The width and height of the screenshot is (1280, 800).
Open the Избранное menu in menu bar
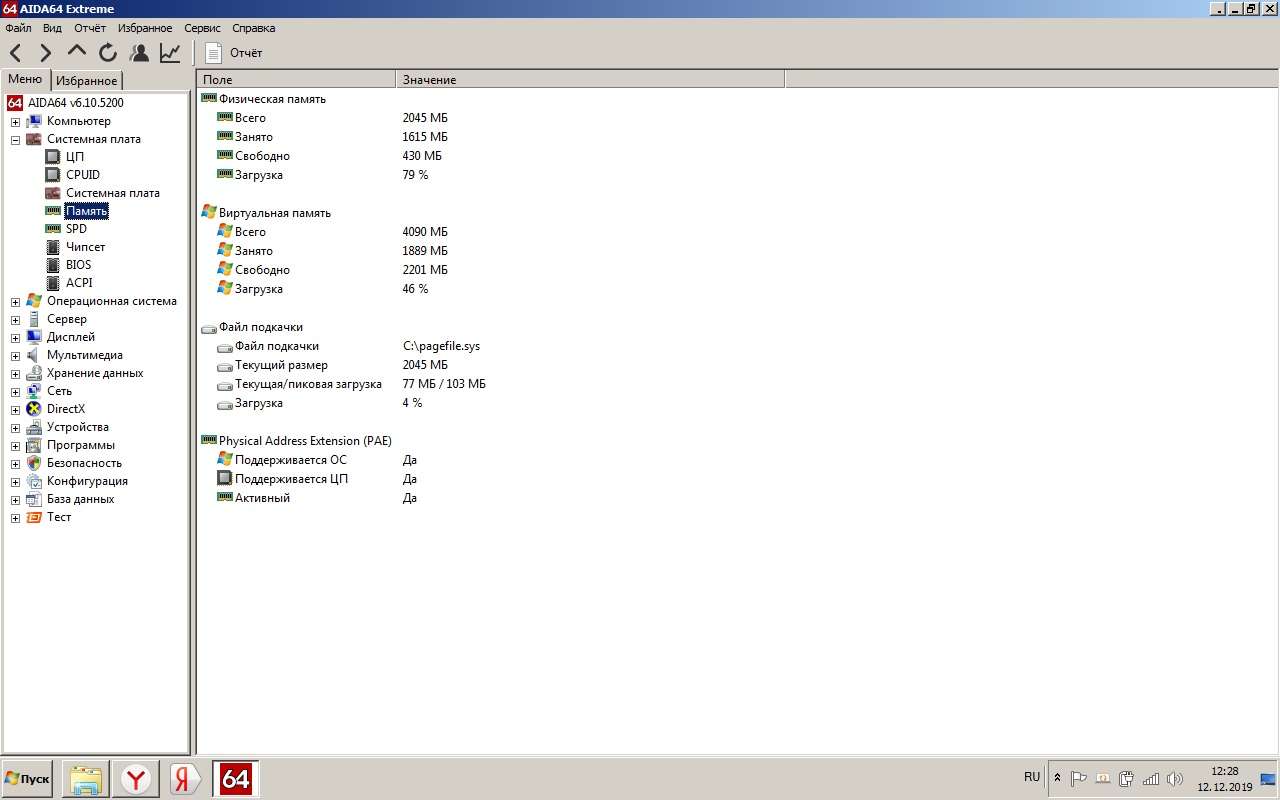click(x=145, y=28)
